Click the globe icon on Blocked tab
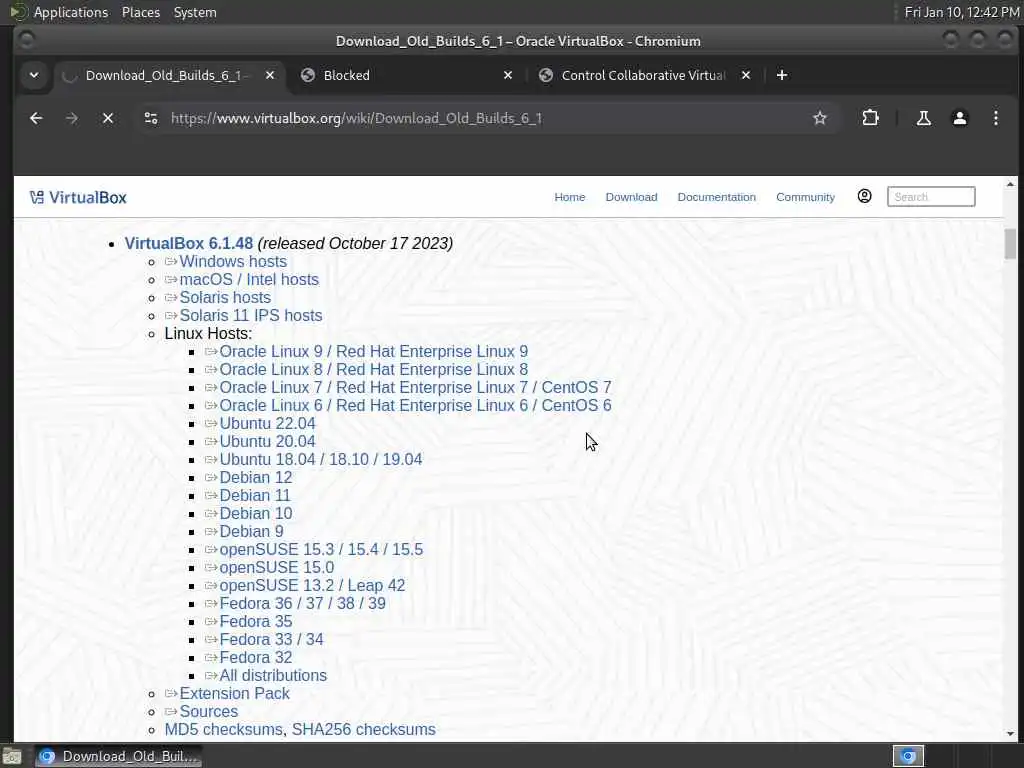Screen dimensions: 1024x768 pos(308,75)
